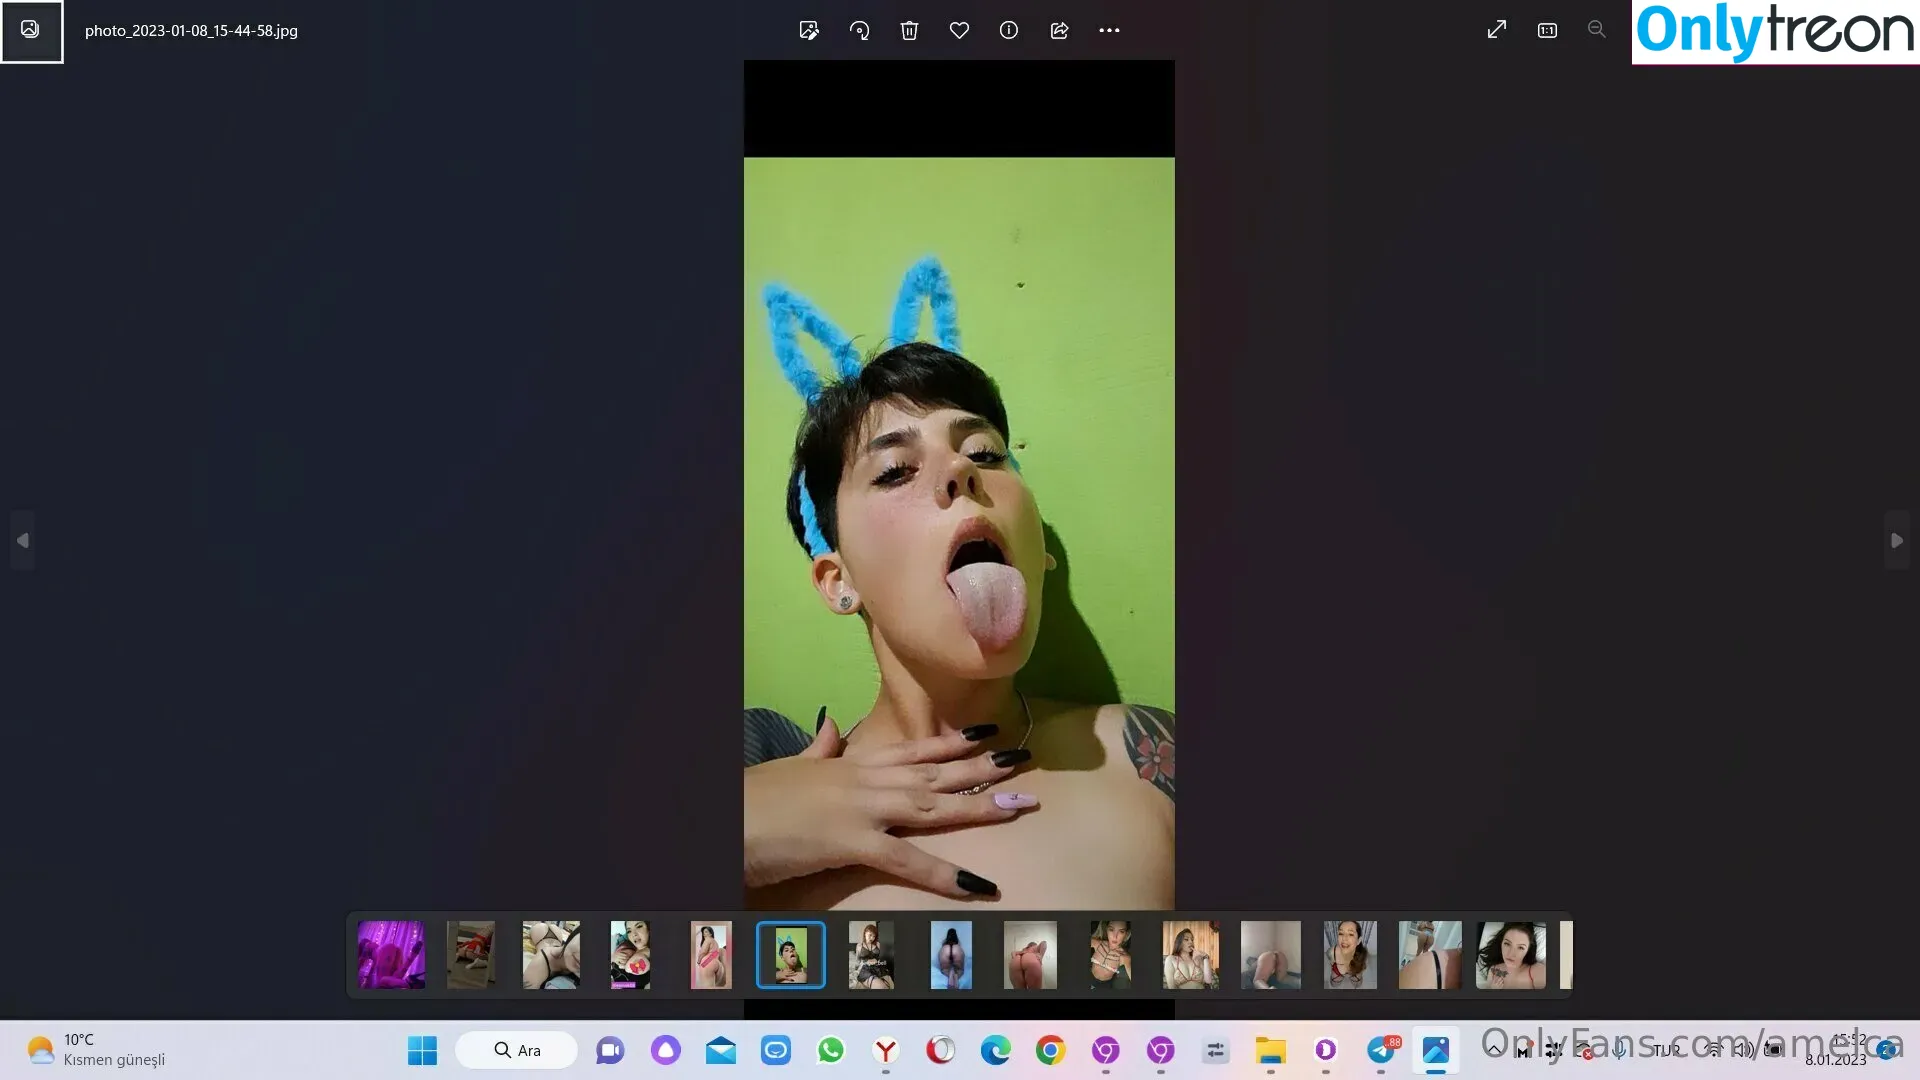Select the purple-toned thumbnail in the filmstrip

pyautogui.click(x=392, y=955)
